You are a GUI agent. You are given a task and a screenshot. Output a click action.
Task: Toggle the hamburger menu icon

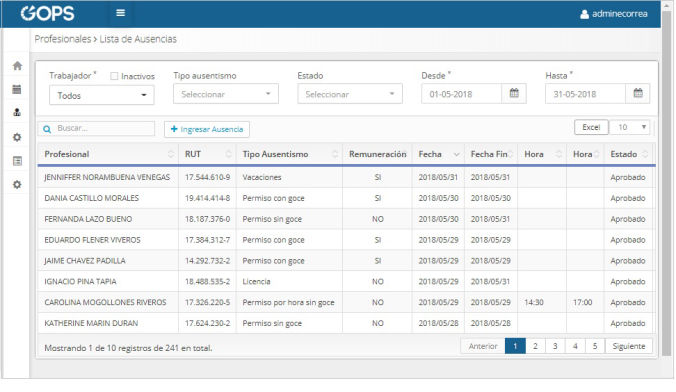[x=121, y=13]
